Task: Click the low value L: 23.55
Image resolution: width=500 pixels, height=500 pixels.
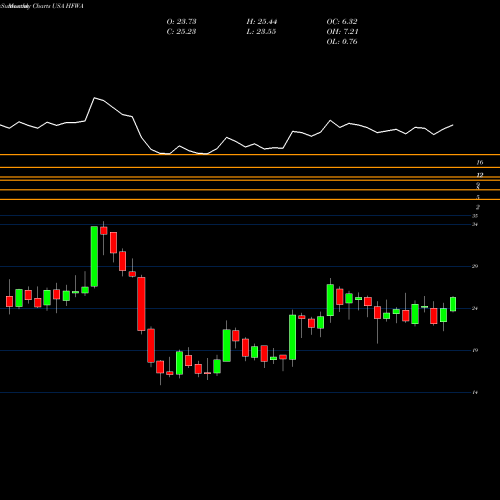Action: [261, 32]
